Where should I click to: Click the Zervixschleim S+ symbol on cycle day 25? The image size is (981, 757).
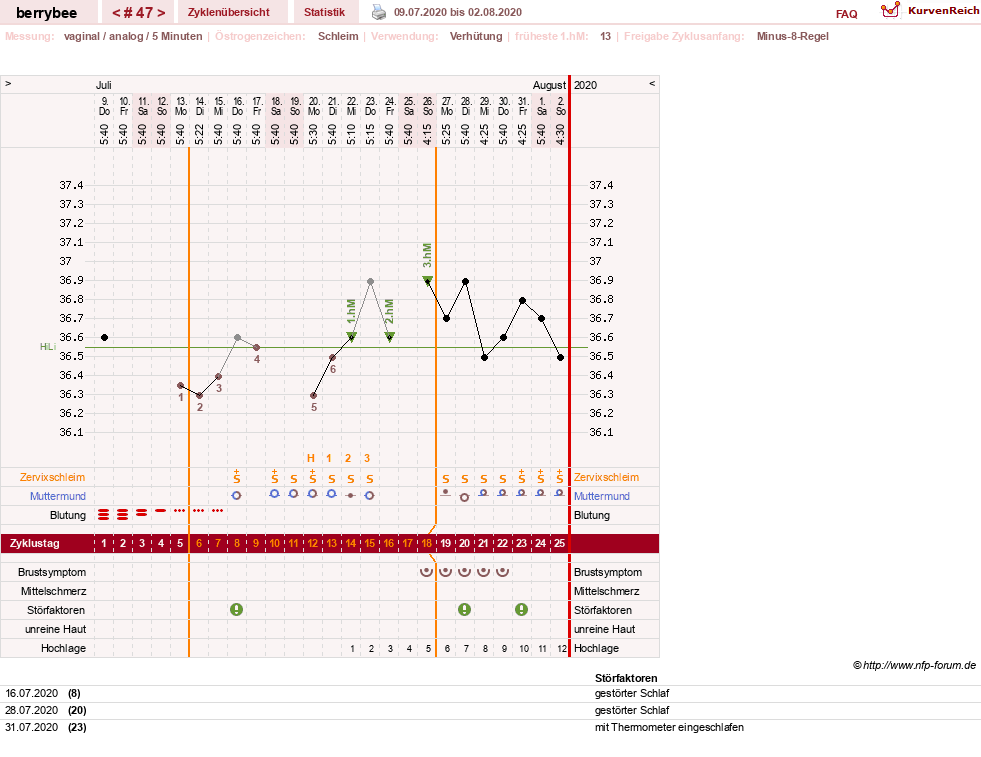[x=559, y=476]
